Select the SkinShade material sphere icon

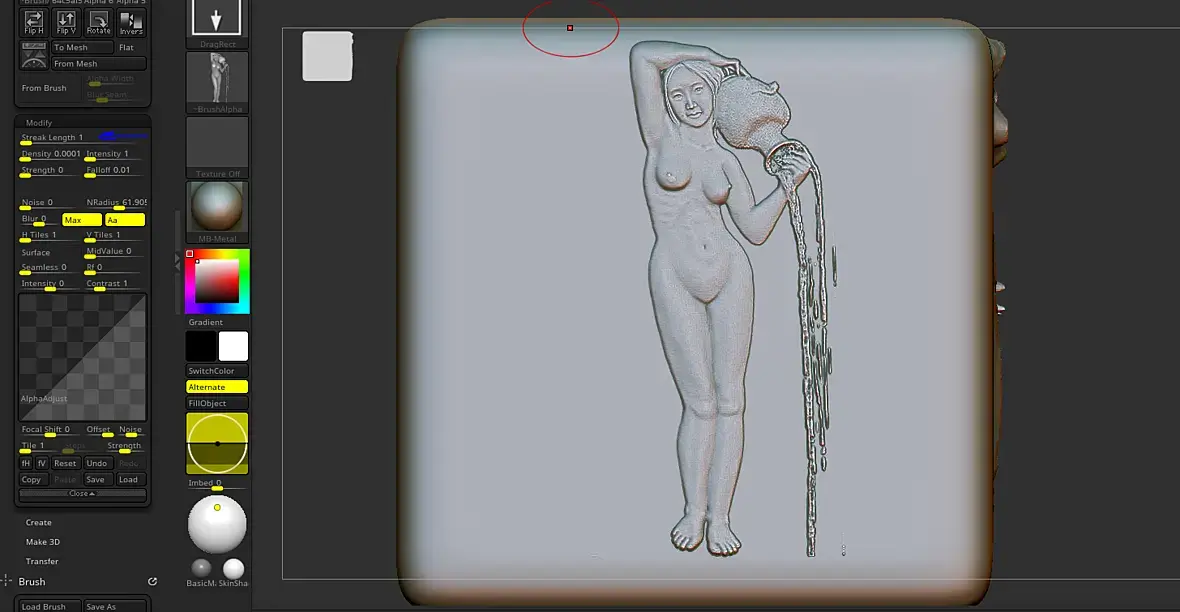[x=233, y=568]
